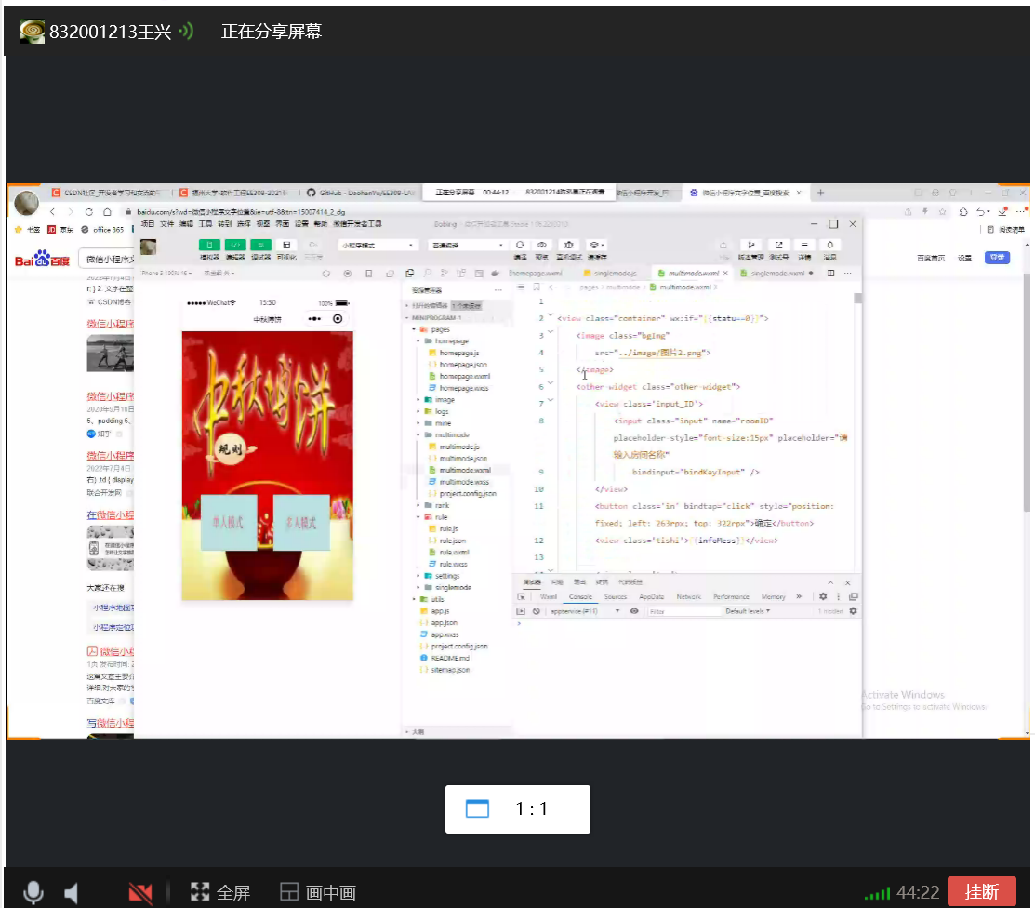Image resolution: width=1035 pixels, height=908 pixels.
Task: Open the editor tab bar more-actions ellipsis
Action: pyautogui.click(x=848, y=273)
